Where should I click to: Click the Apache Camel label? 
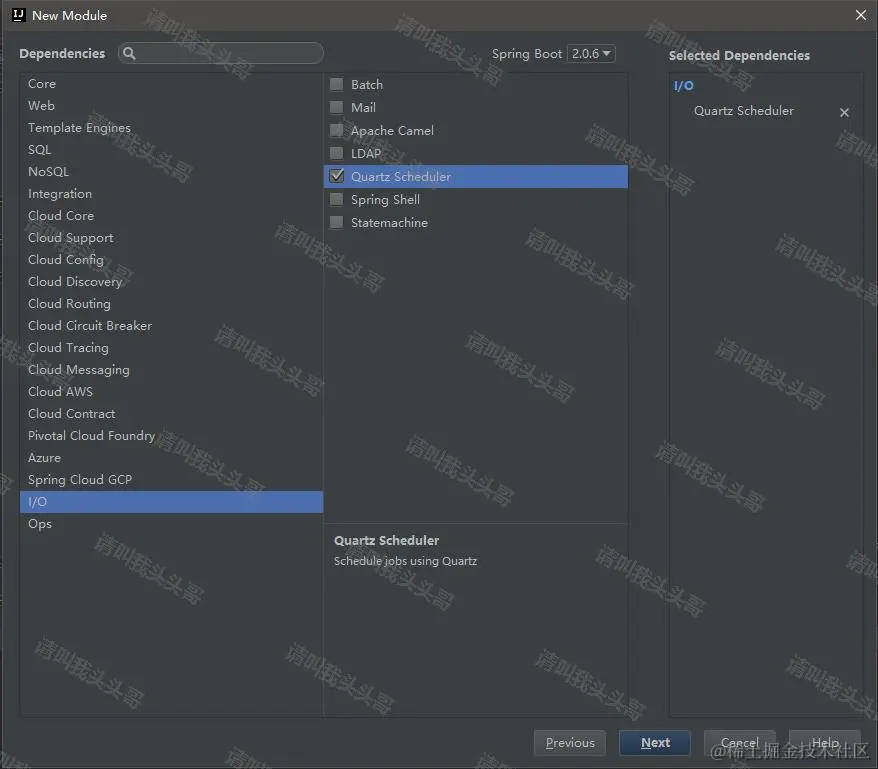pyautogui.click(x=392, y=131)
